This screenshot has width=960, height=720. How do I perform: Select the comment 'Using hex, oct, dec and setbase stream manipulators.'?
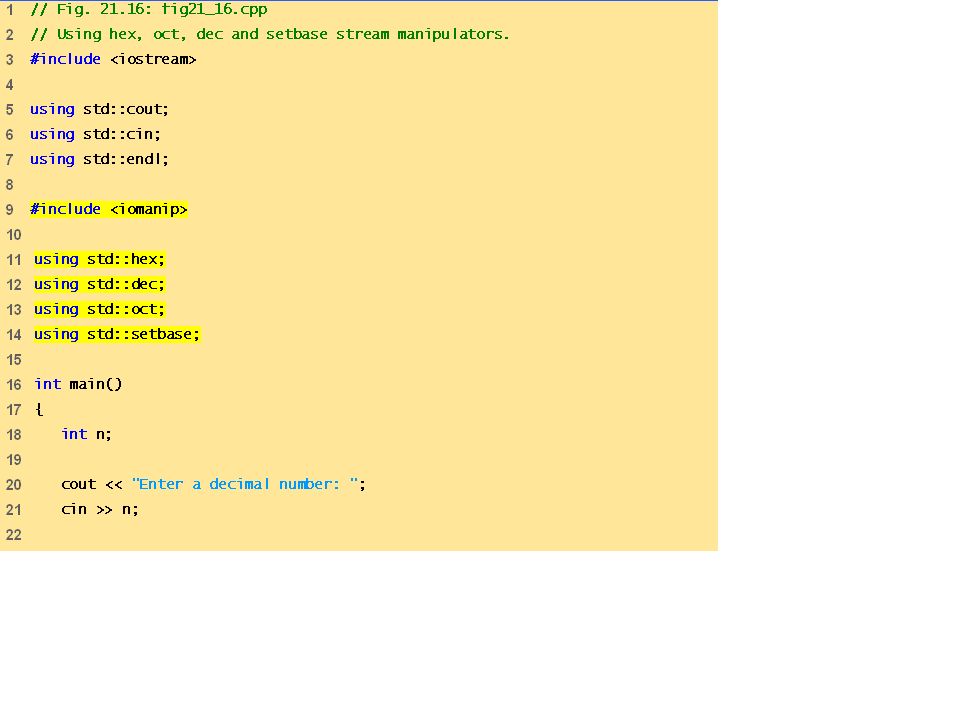pos(270,34)
